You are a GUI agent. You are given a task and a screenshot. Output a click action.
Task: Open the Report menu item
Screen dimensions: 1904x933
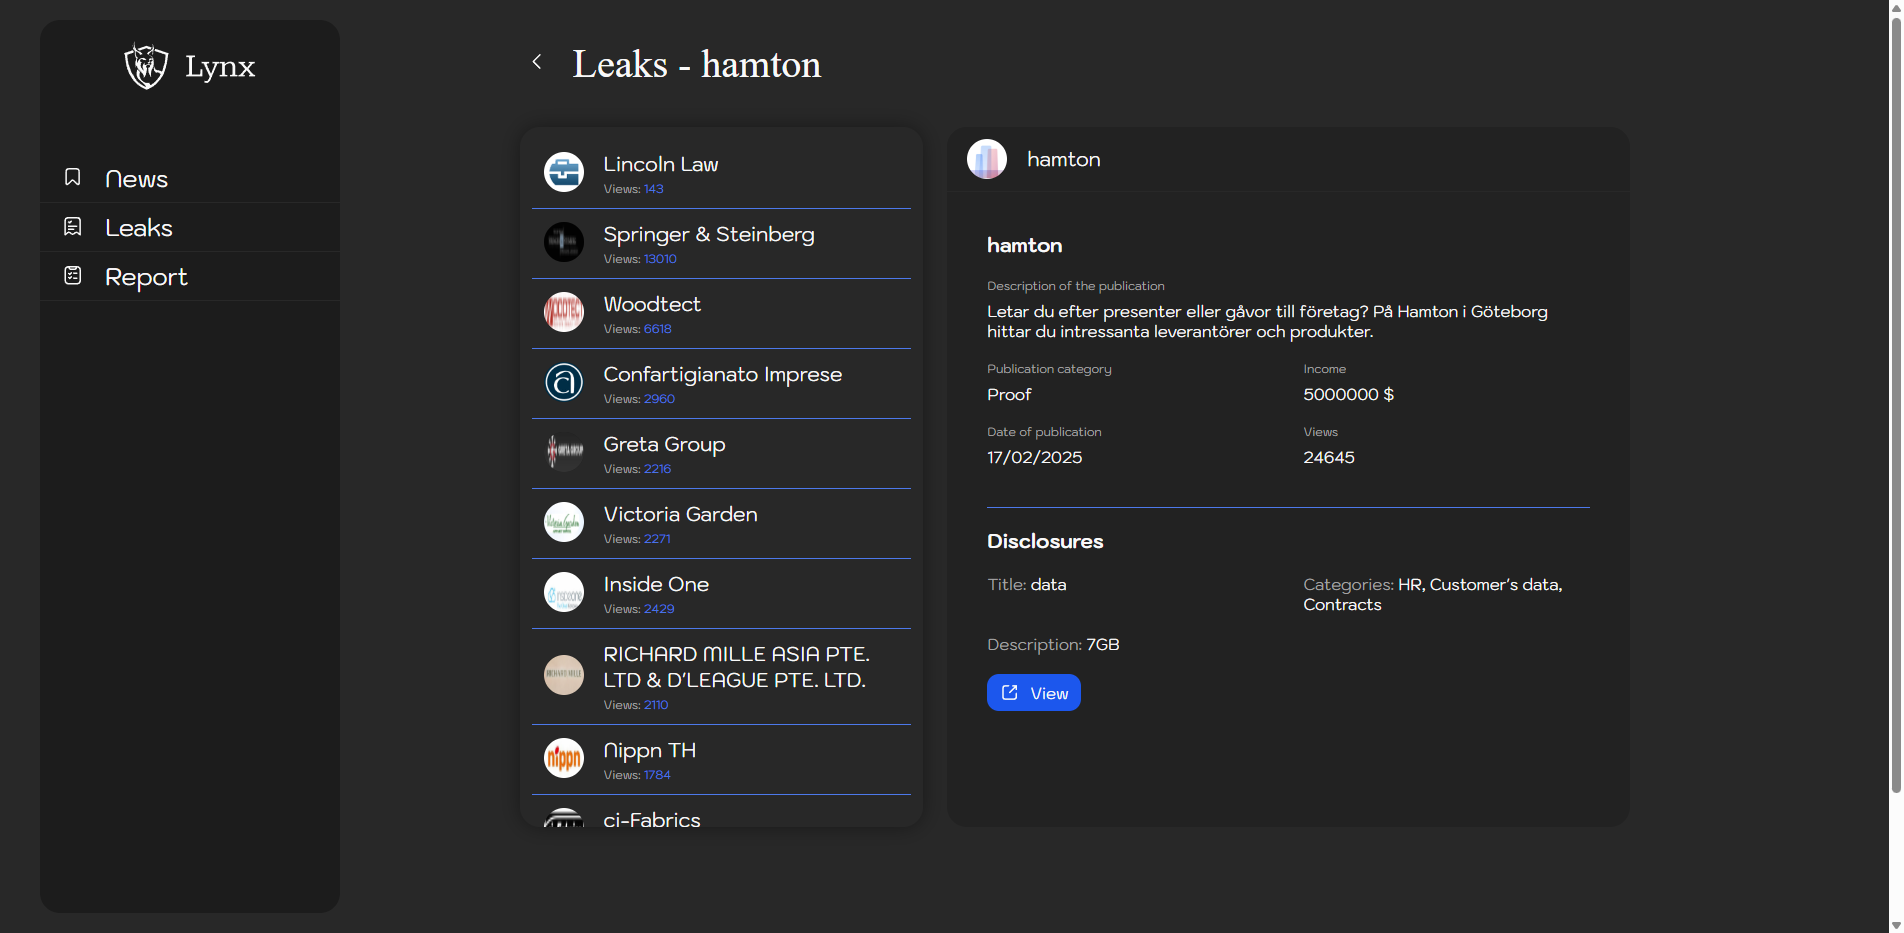click(146, 277)
